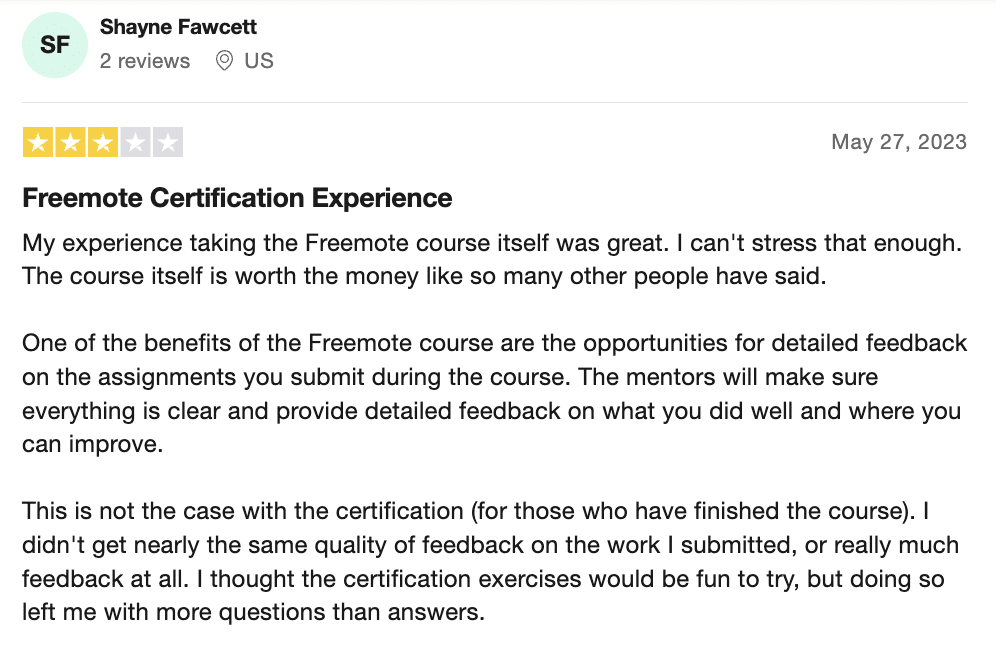Click the location pin icon
996x646 pixels.
[x=224, y=61]
